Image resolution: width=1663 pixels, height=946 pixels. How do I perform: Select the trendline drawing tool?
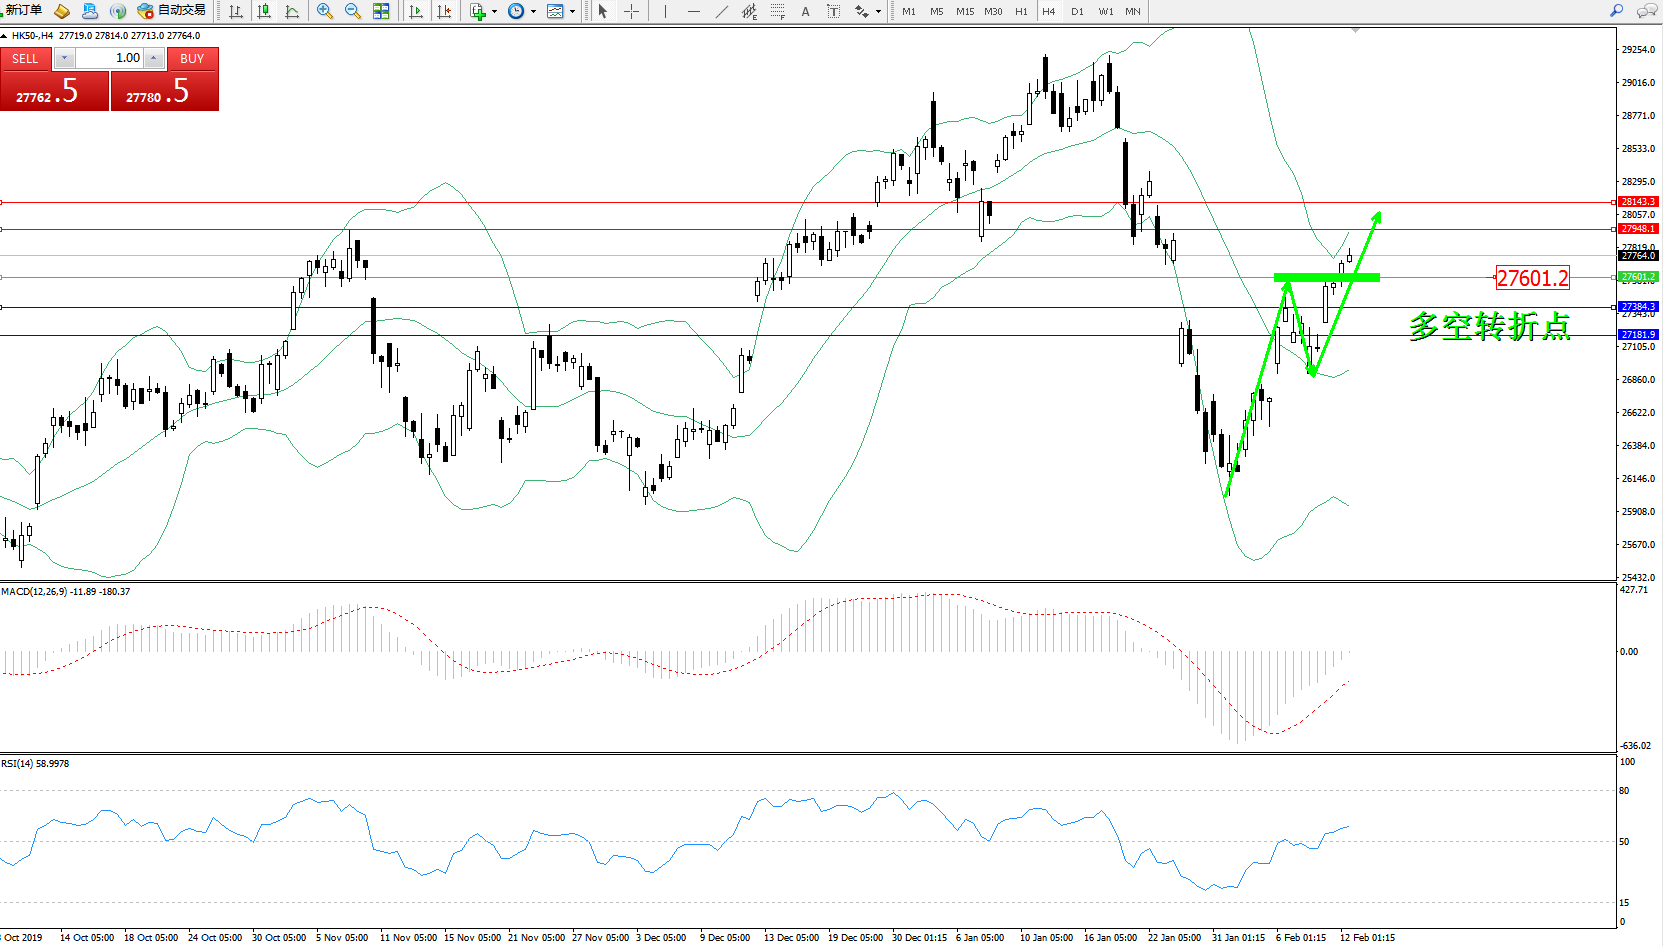[722, 11]
